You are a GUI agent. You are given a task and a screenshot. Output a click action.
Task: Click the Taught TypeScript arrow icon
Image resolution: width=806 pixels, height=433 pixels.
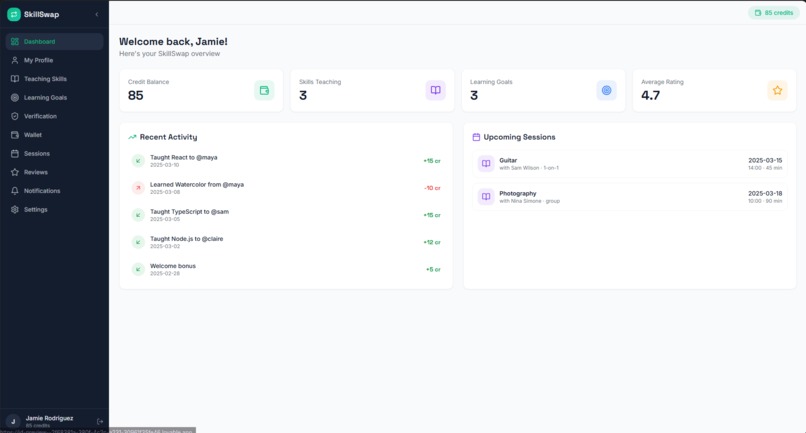[x=138, y=215]
